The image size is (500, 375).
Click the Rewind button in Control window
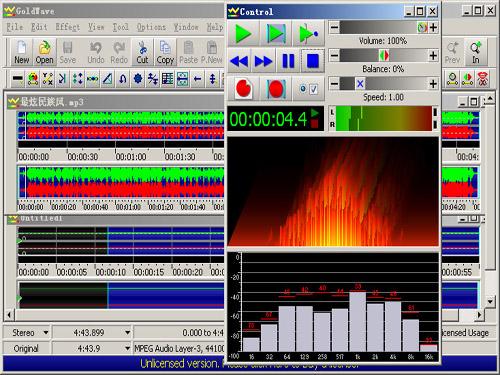click(x=239, y=61)
